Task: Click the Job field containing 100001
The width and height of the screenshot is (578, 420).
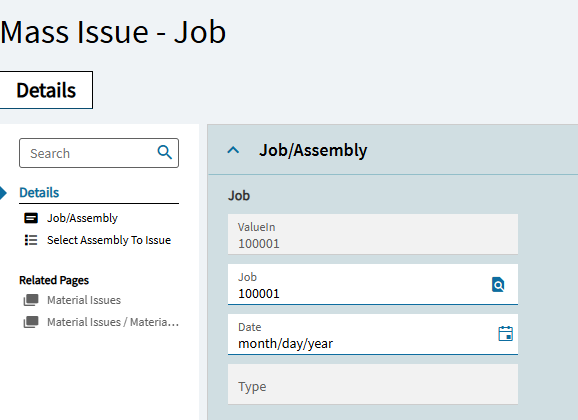Action: [x=373, y=284]
